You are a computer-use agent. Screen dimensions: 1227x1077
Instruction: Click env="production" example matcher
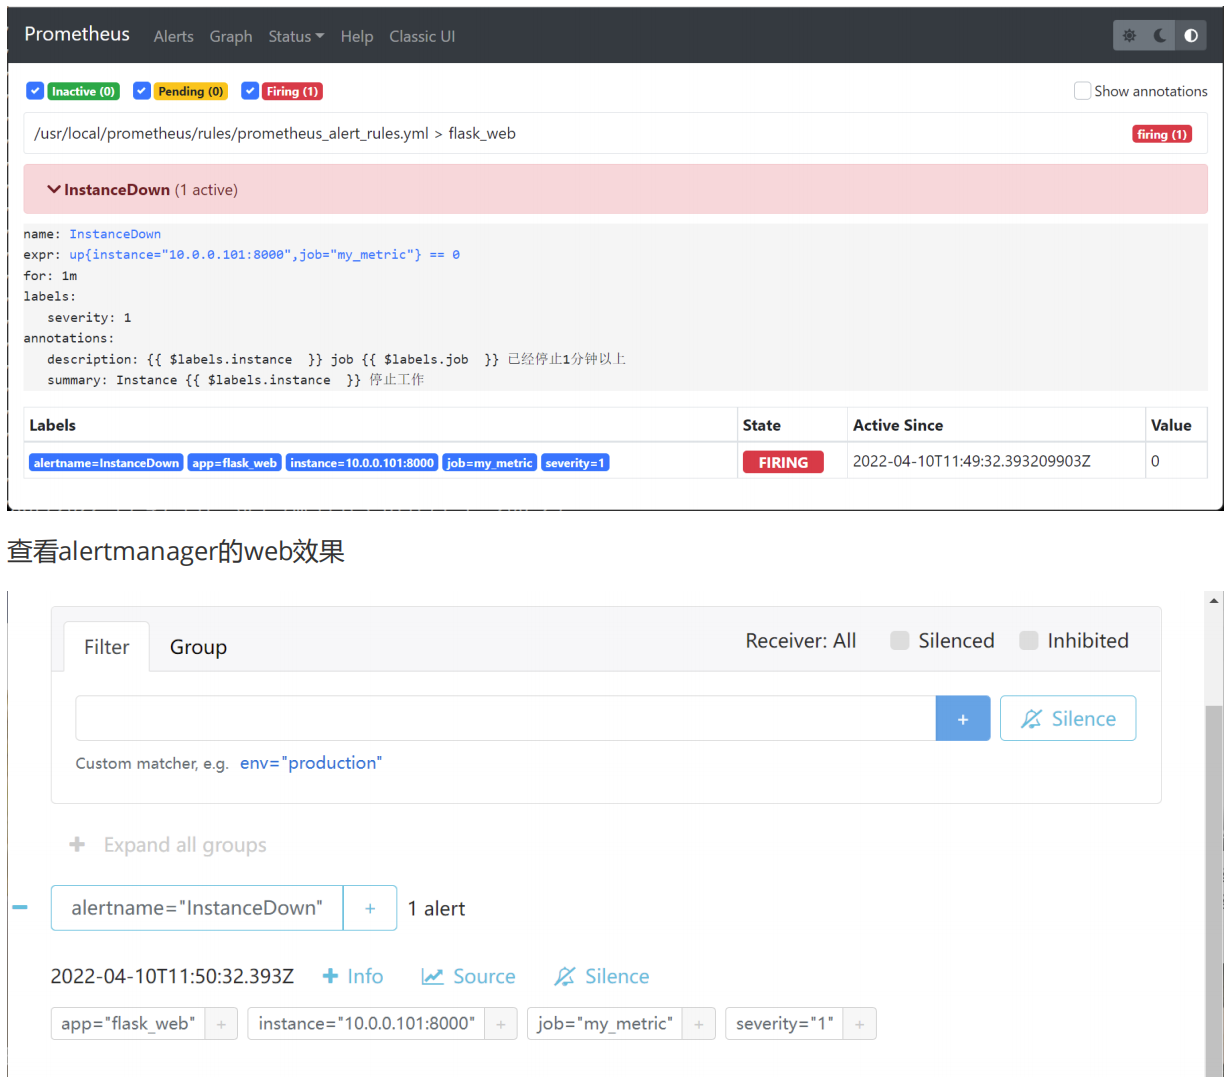pos(311,763)
